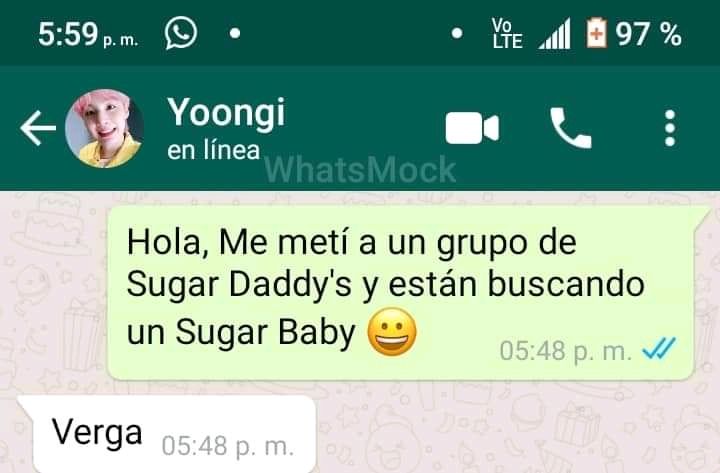Screen dimensions: 720x473
Task: Start a voice call with the phone icon
Action: pos(571,128)
